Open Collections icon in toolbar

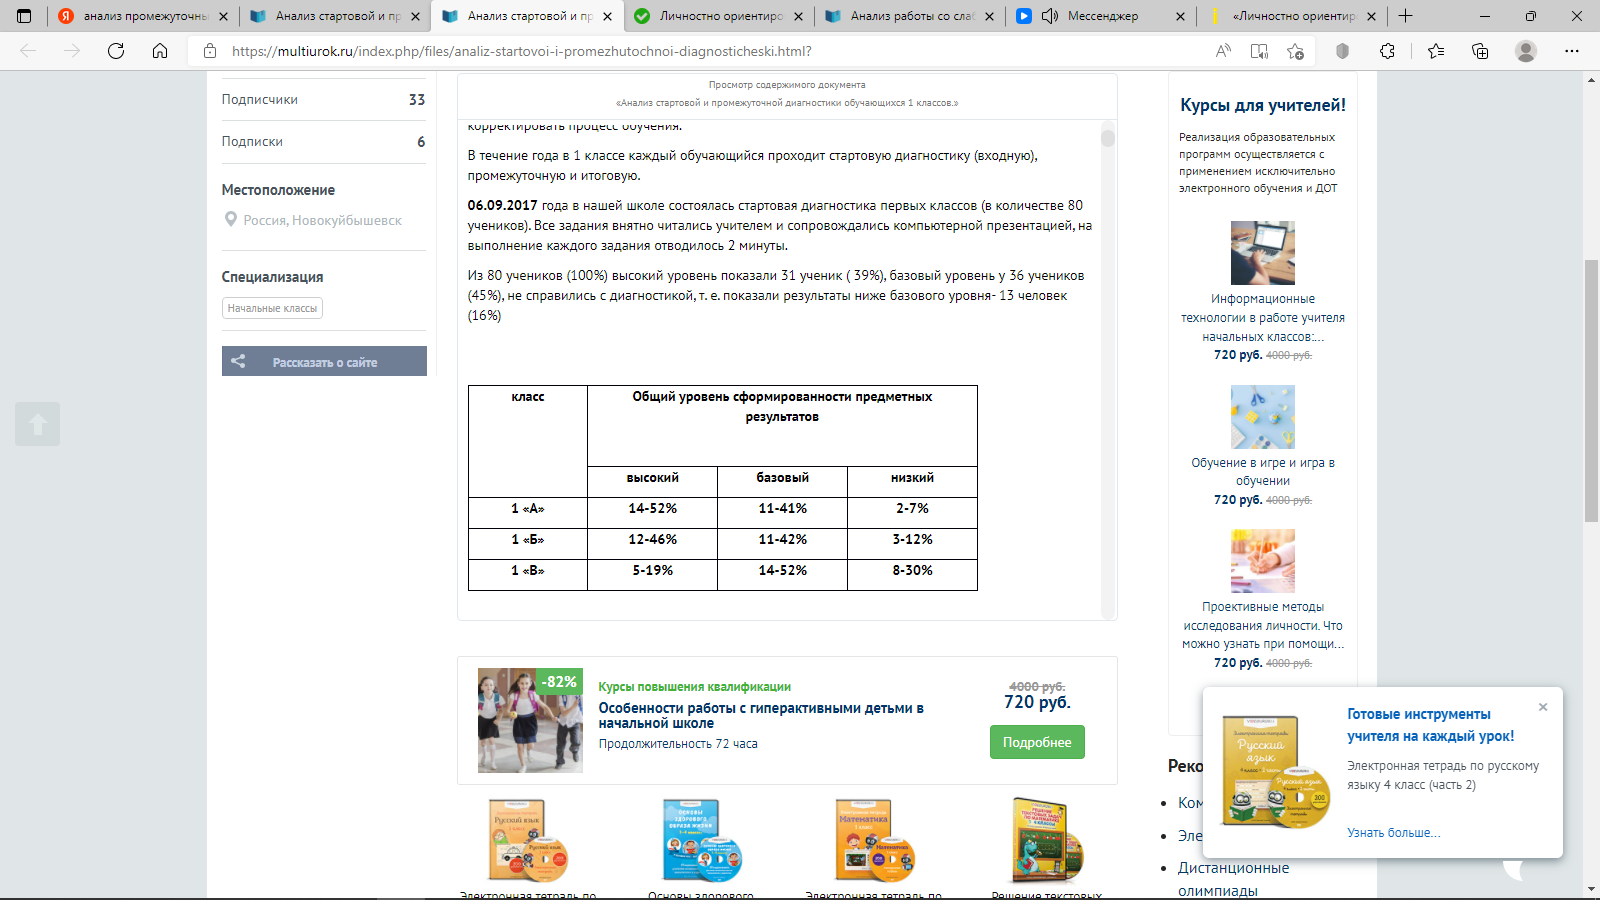pos(1480,51)
